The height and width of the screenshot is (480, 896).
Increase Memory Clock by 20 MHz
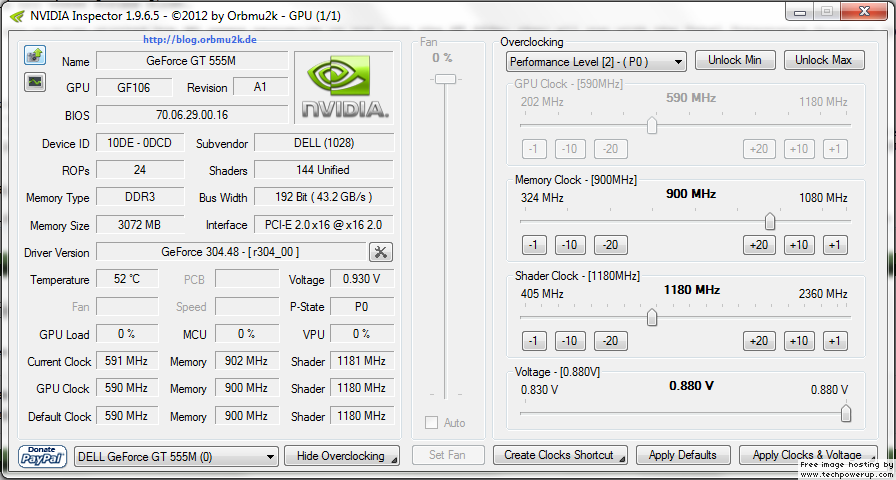click(x=758, y=245)
